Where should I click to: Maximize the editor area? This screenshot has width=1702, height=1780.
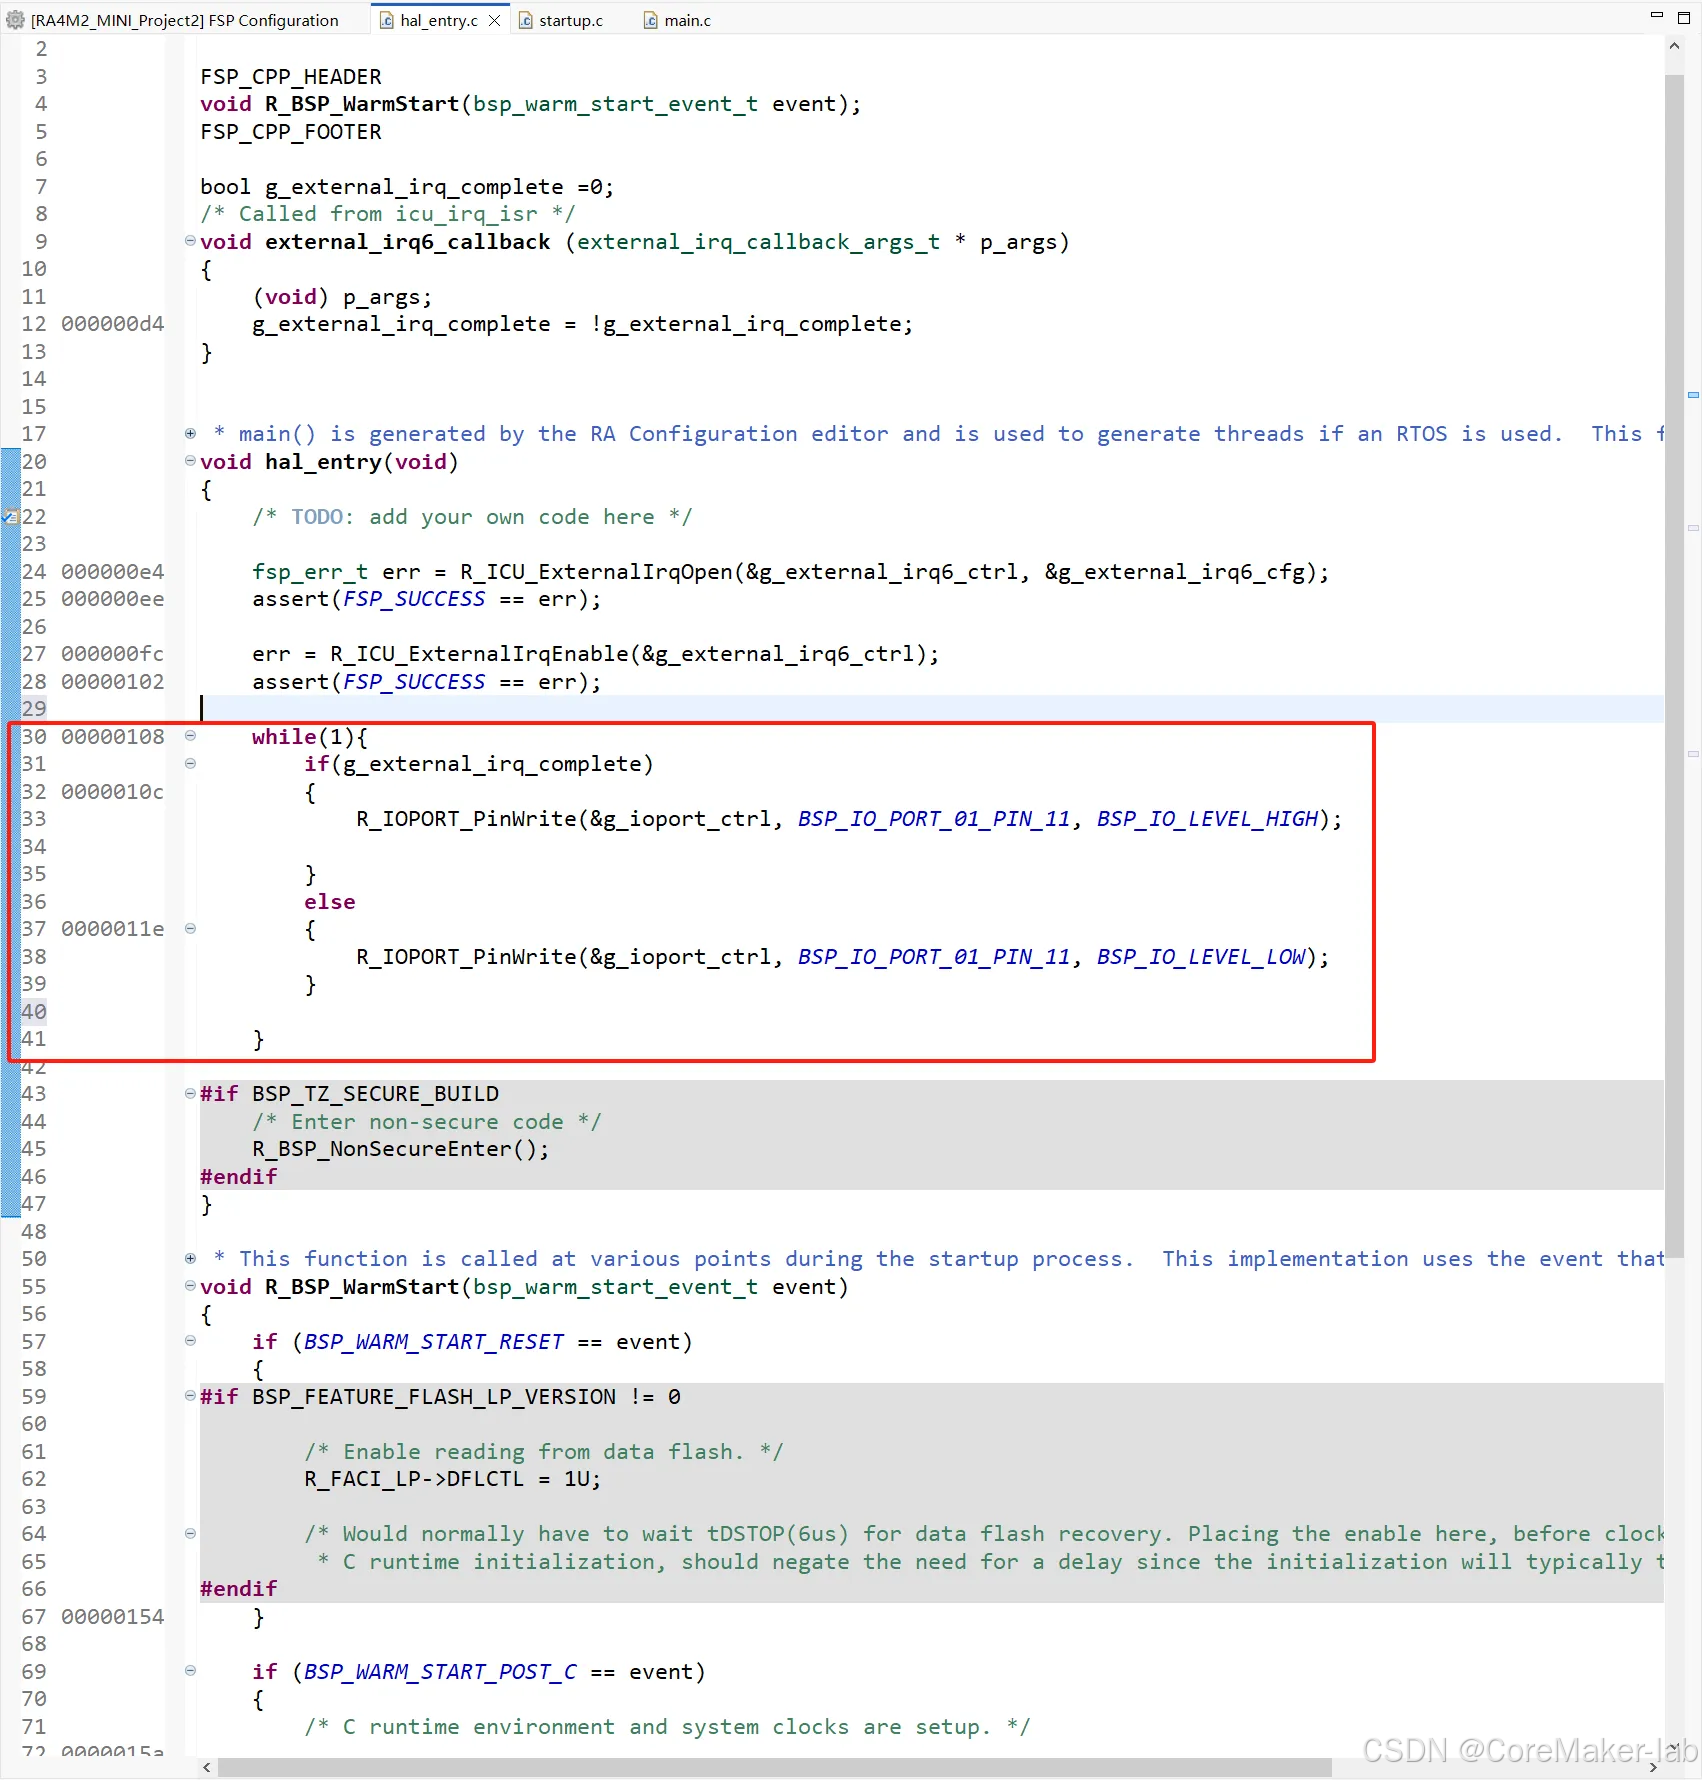coord(1684,18)
